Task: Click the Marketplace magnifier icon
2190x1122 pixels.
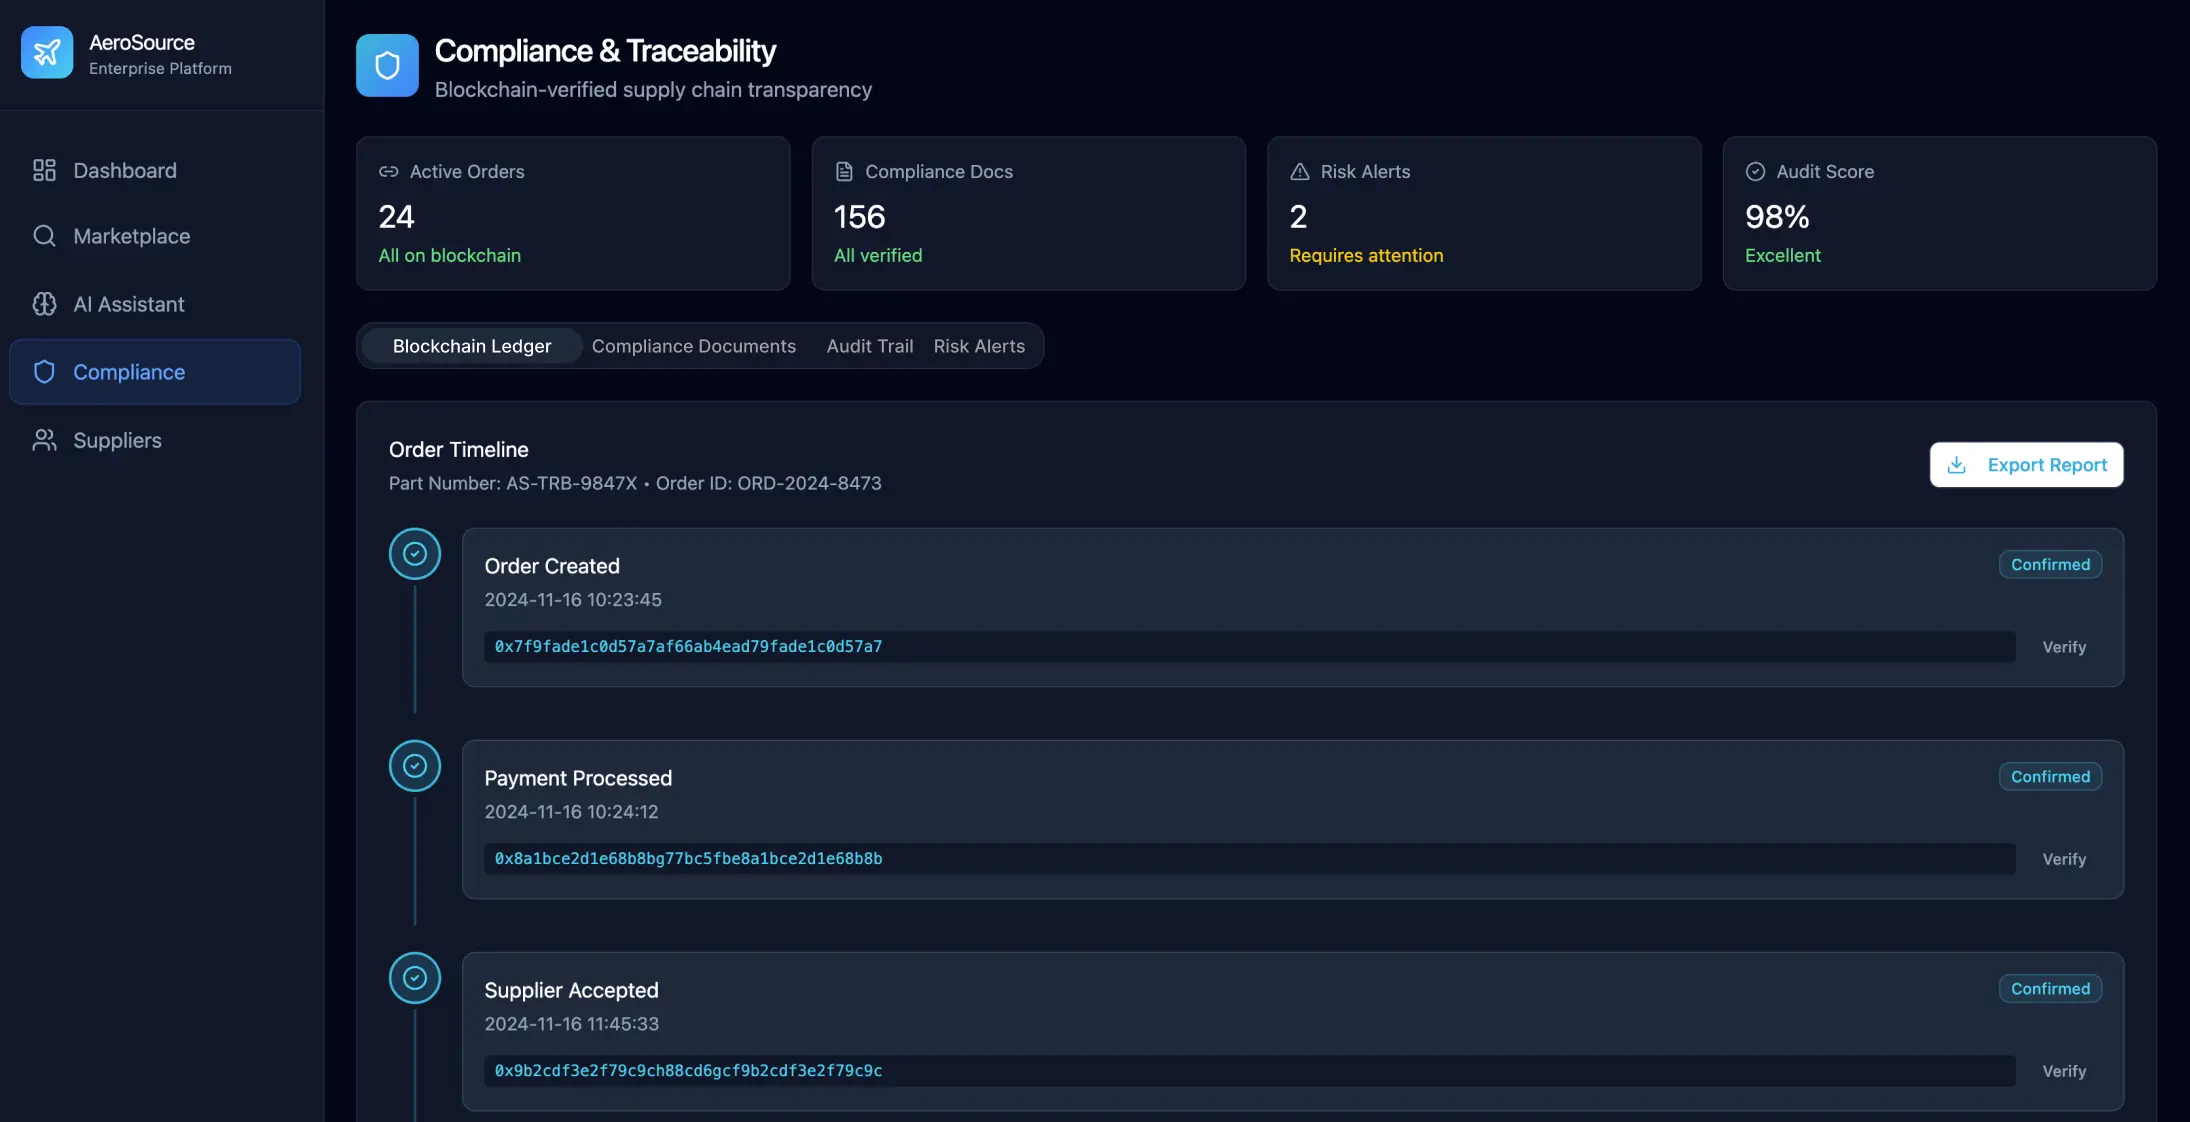Action: point(44,236)
